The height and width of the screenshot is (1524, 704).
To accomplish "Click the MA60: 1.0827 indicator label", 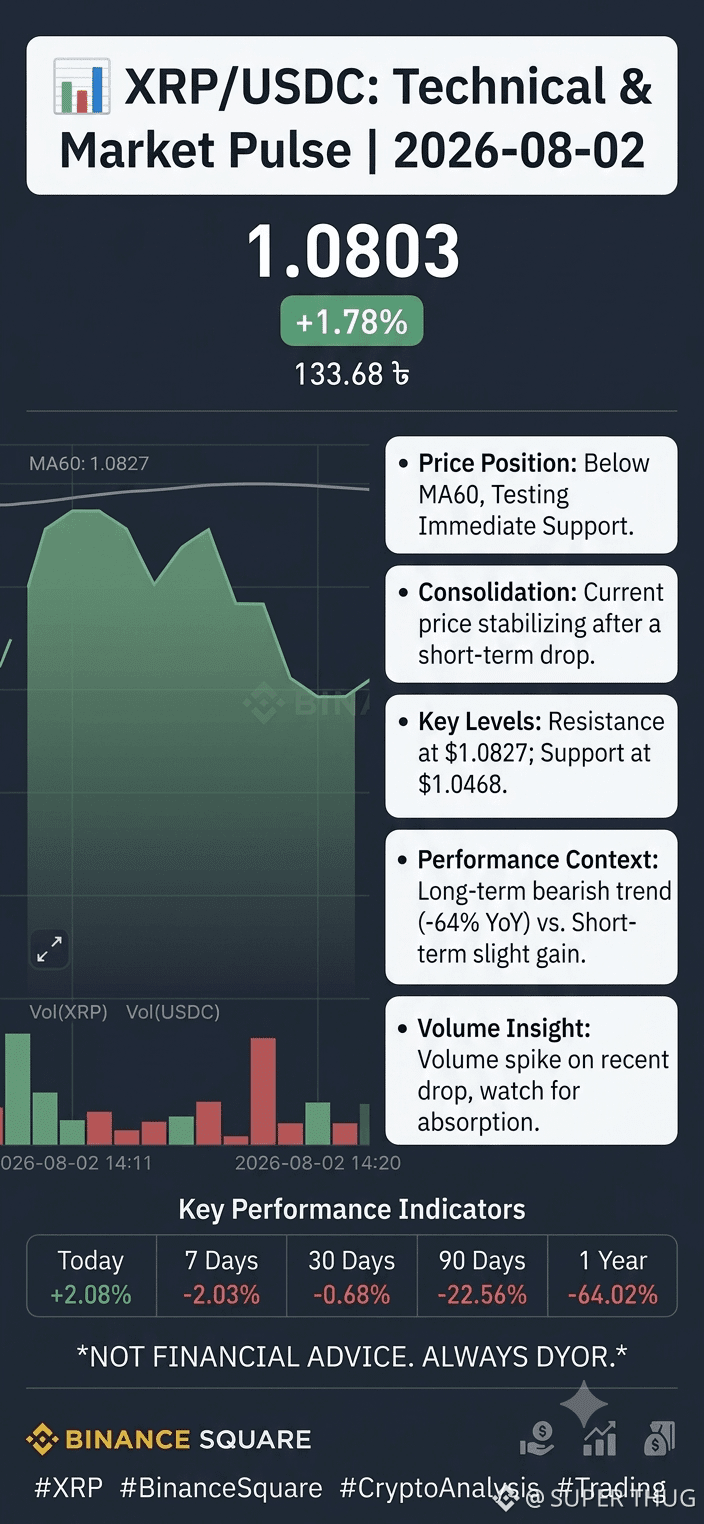I will pyautogui.click(x=89, y=463).
